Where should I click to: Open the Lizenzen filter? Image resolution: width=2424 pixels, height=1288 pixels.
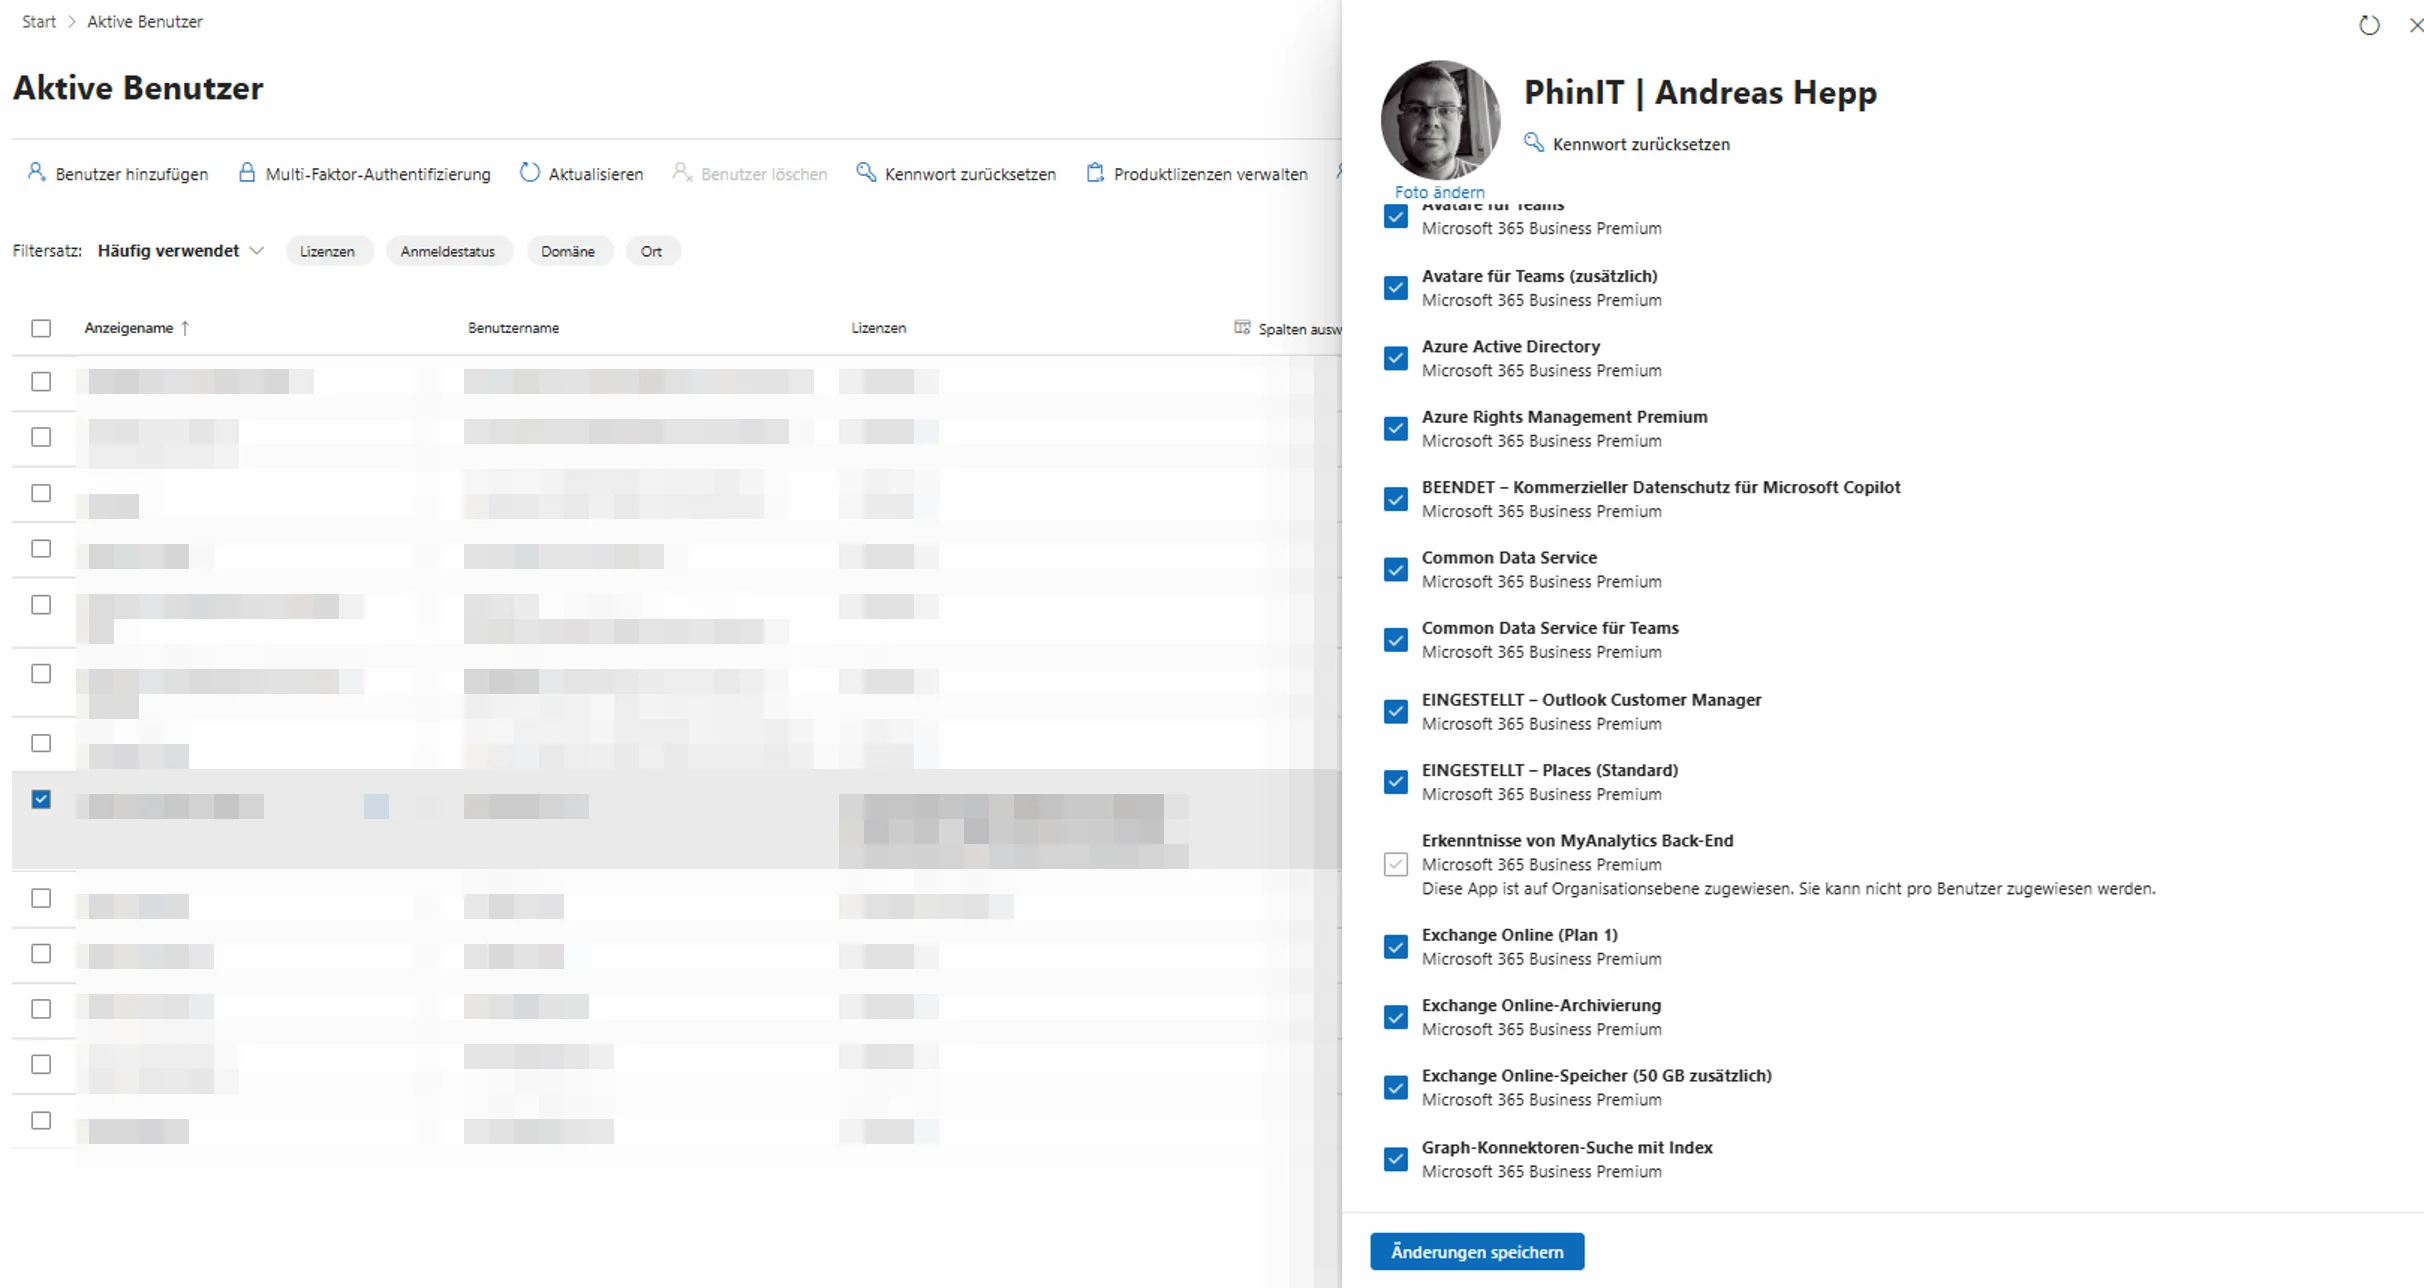click(328, 251)
